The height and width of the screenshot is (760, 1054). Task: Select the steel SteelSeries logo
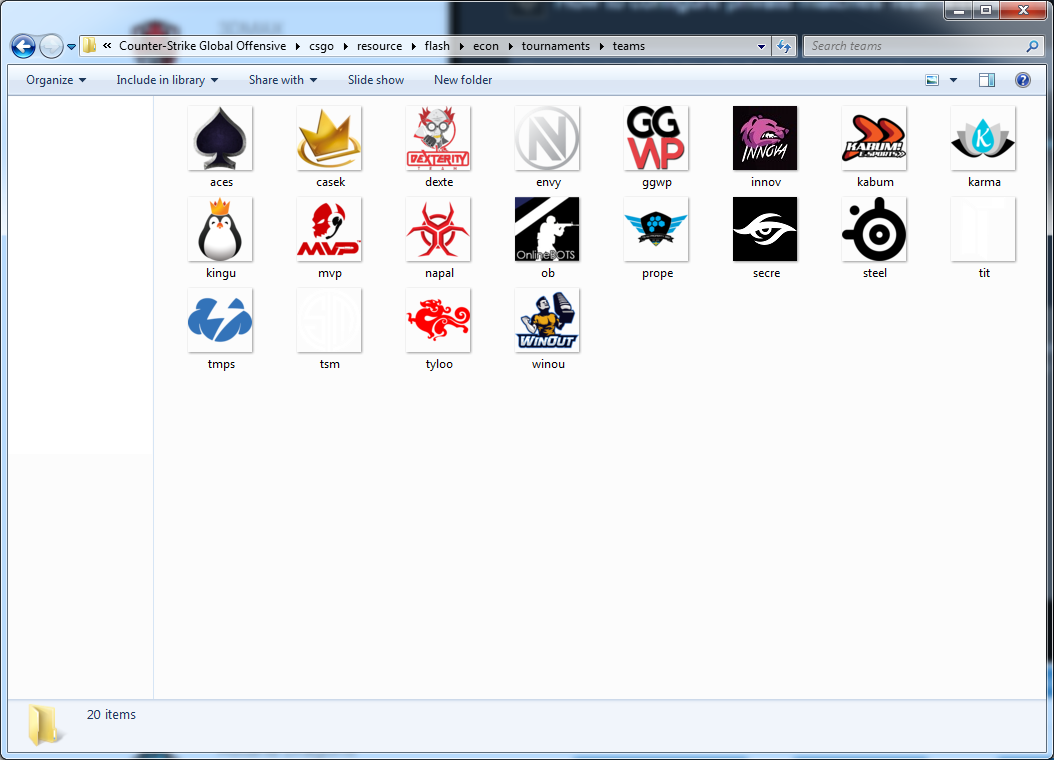click(x=874, y=229)
